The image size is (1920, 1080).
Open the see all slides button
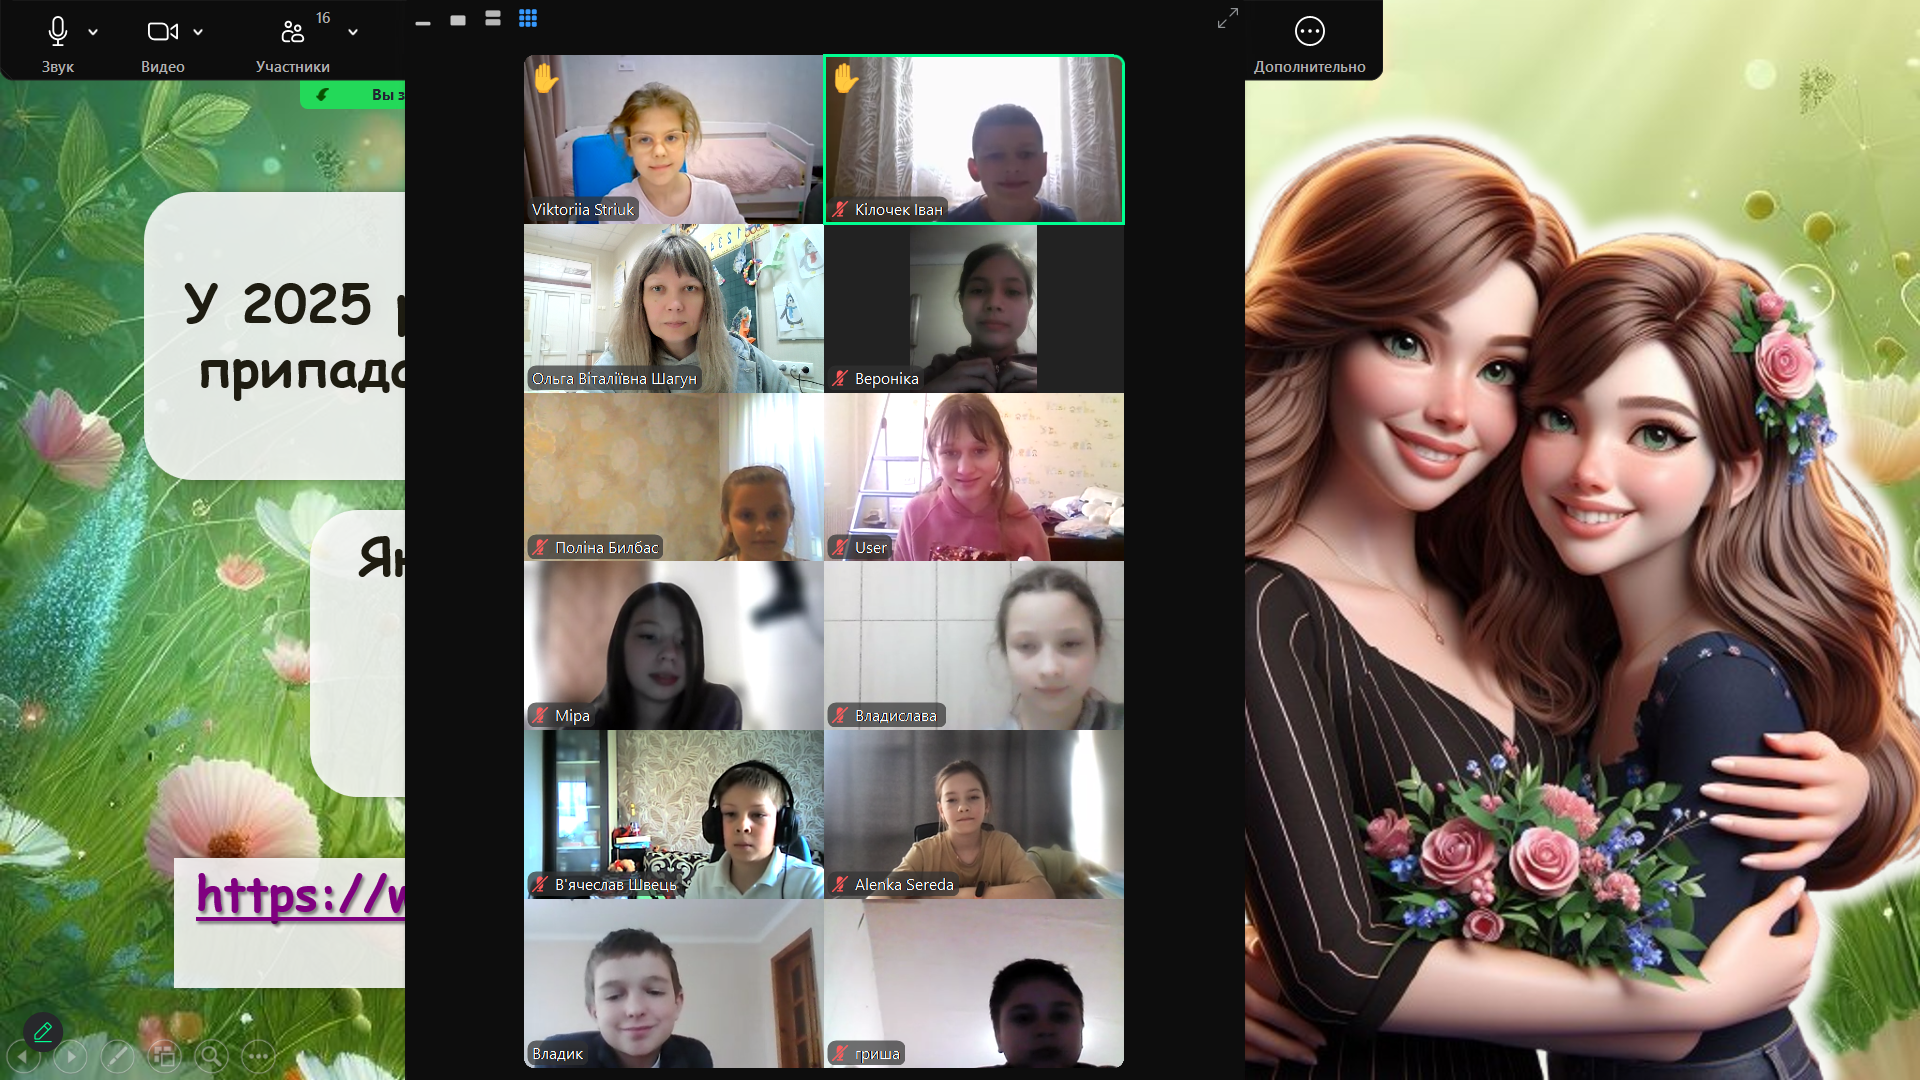(164, 1056)
